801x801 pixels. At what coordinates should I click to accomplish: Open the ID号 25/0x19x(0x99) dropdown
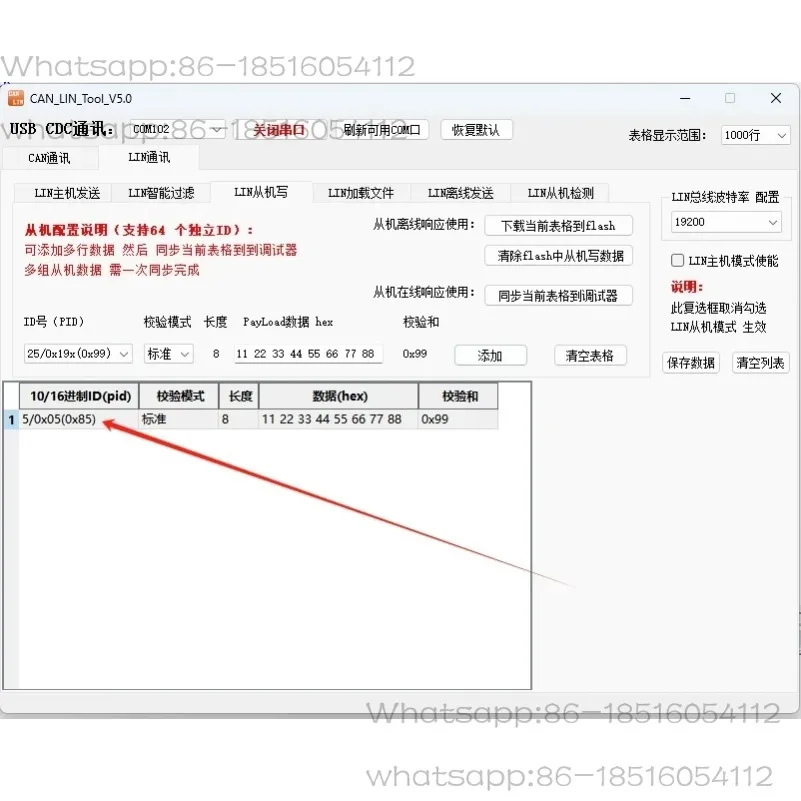pyautogui.click(x=78, y=354)
